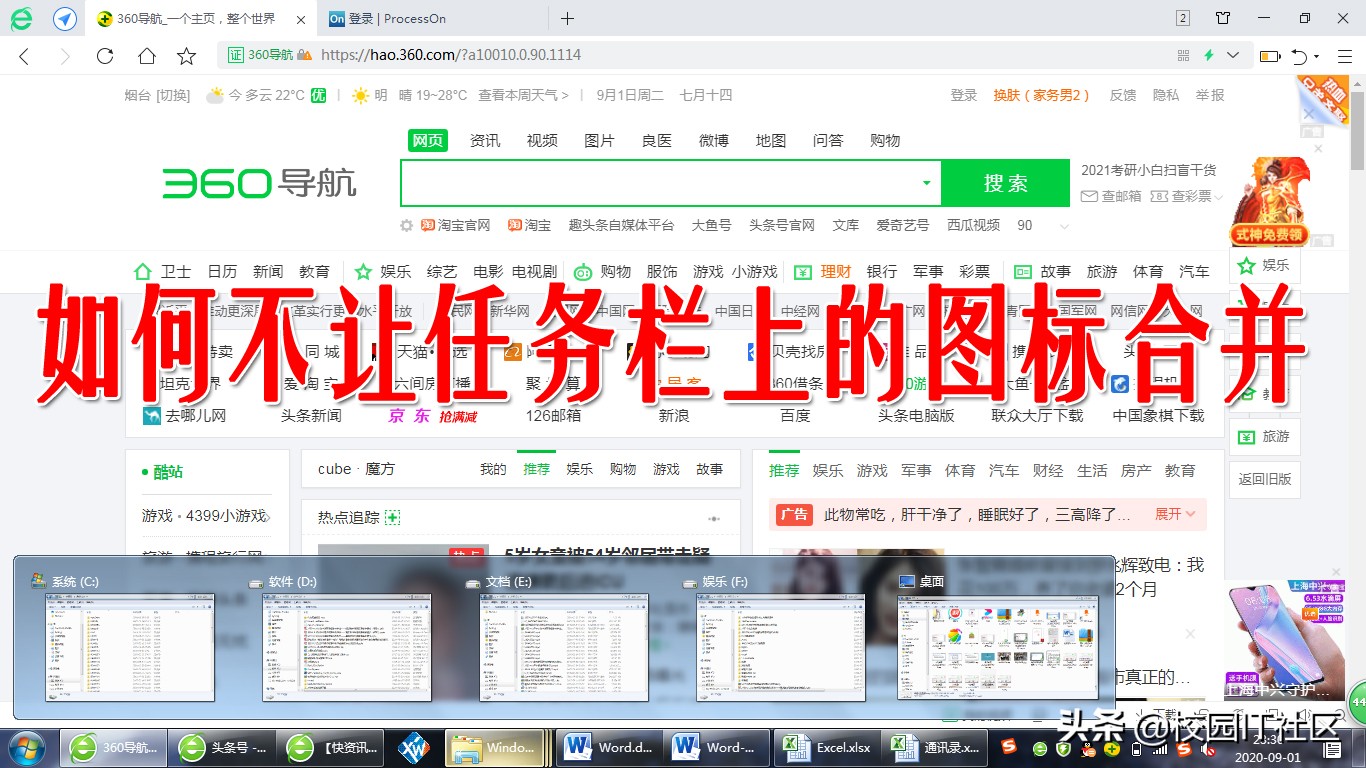Click the green lightning speed mode icon

point(1209,55)
